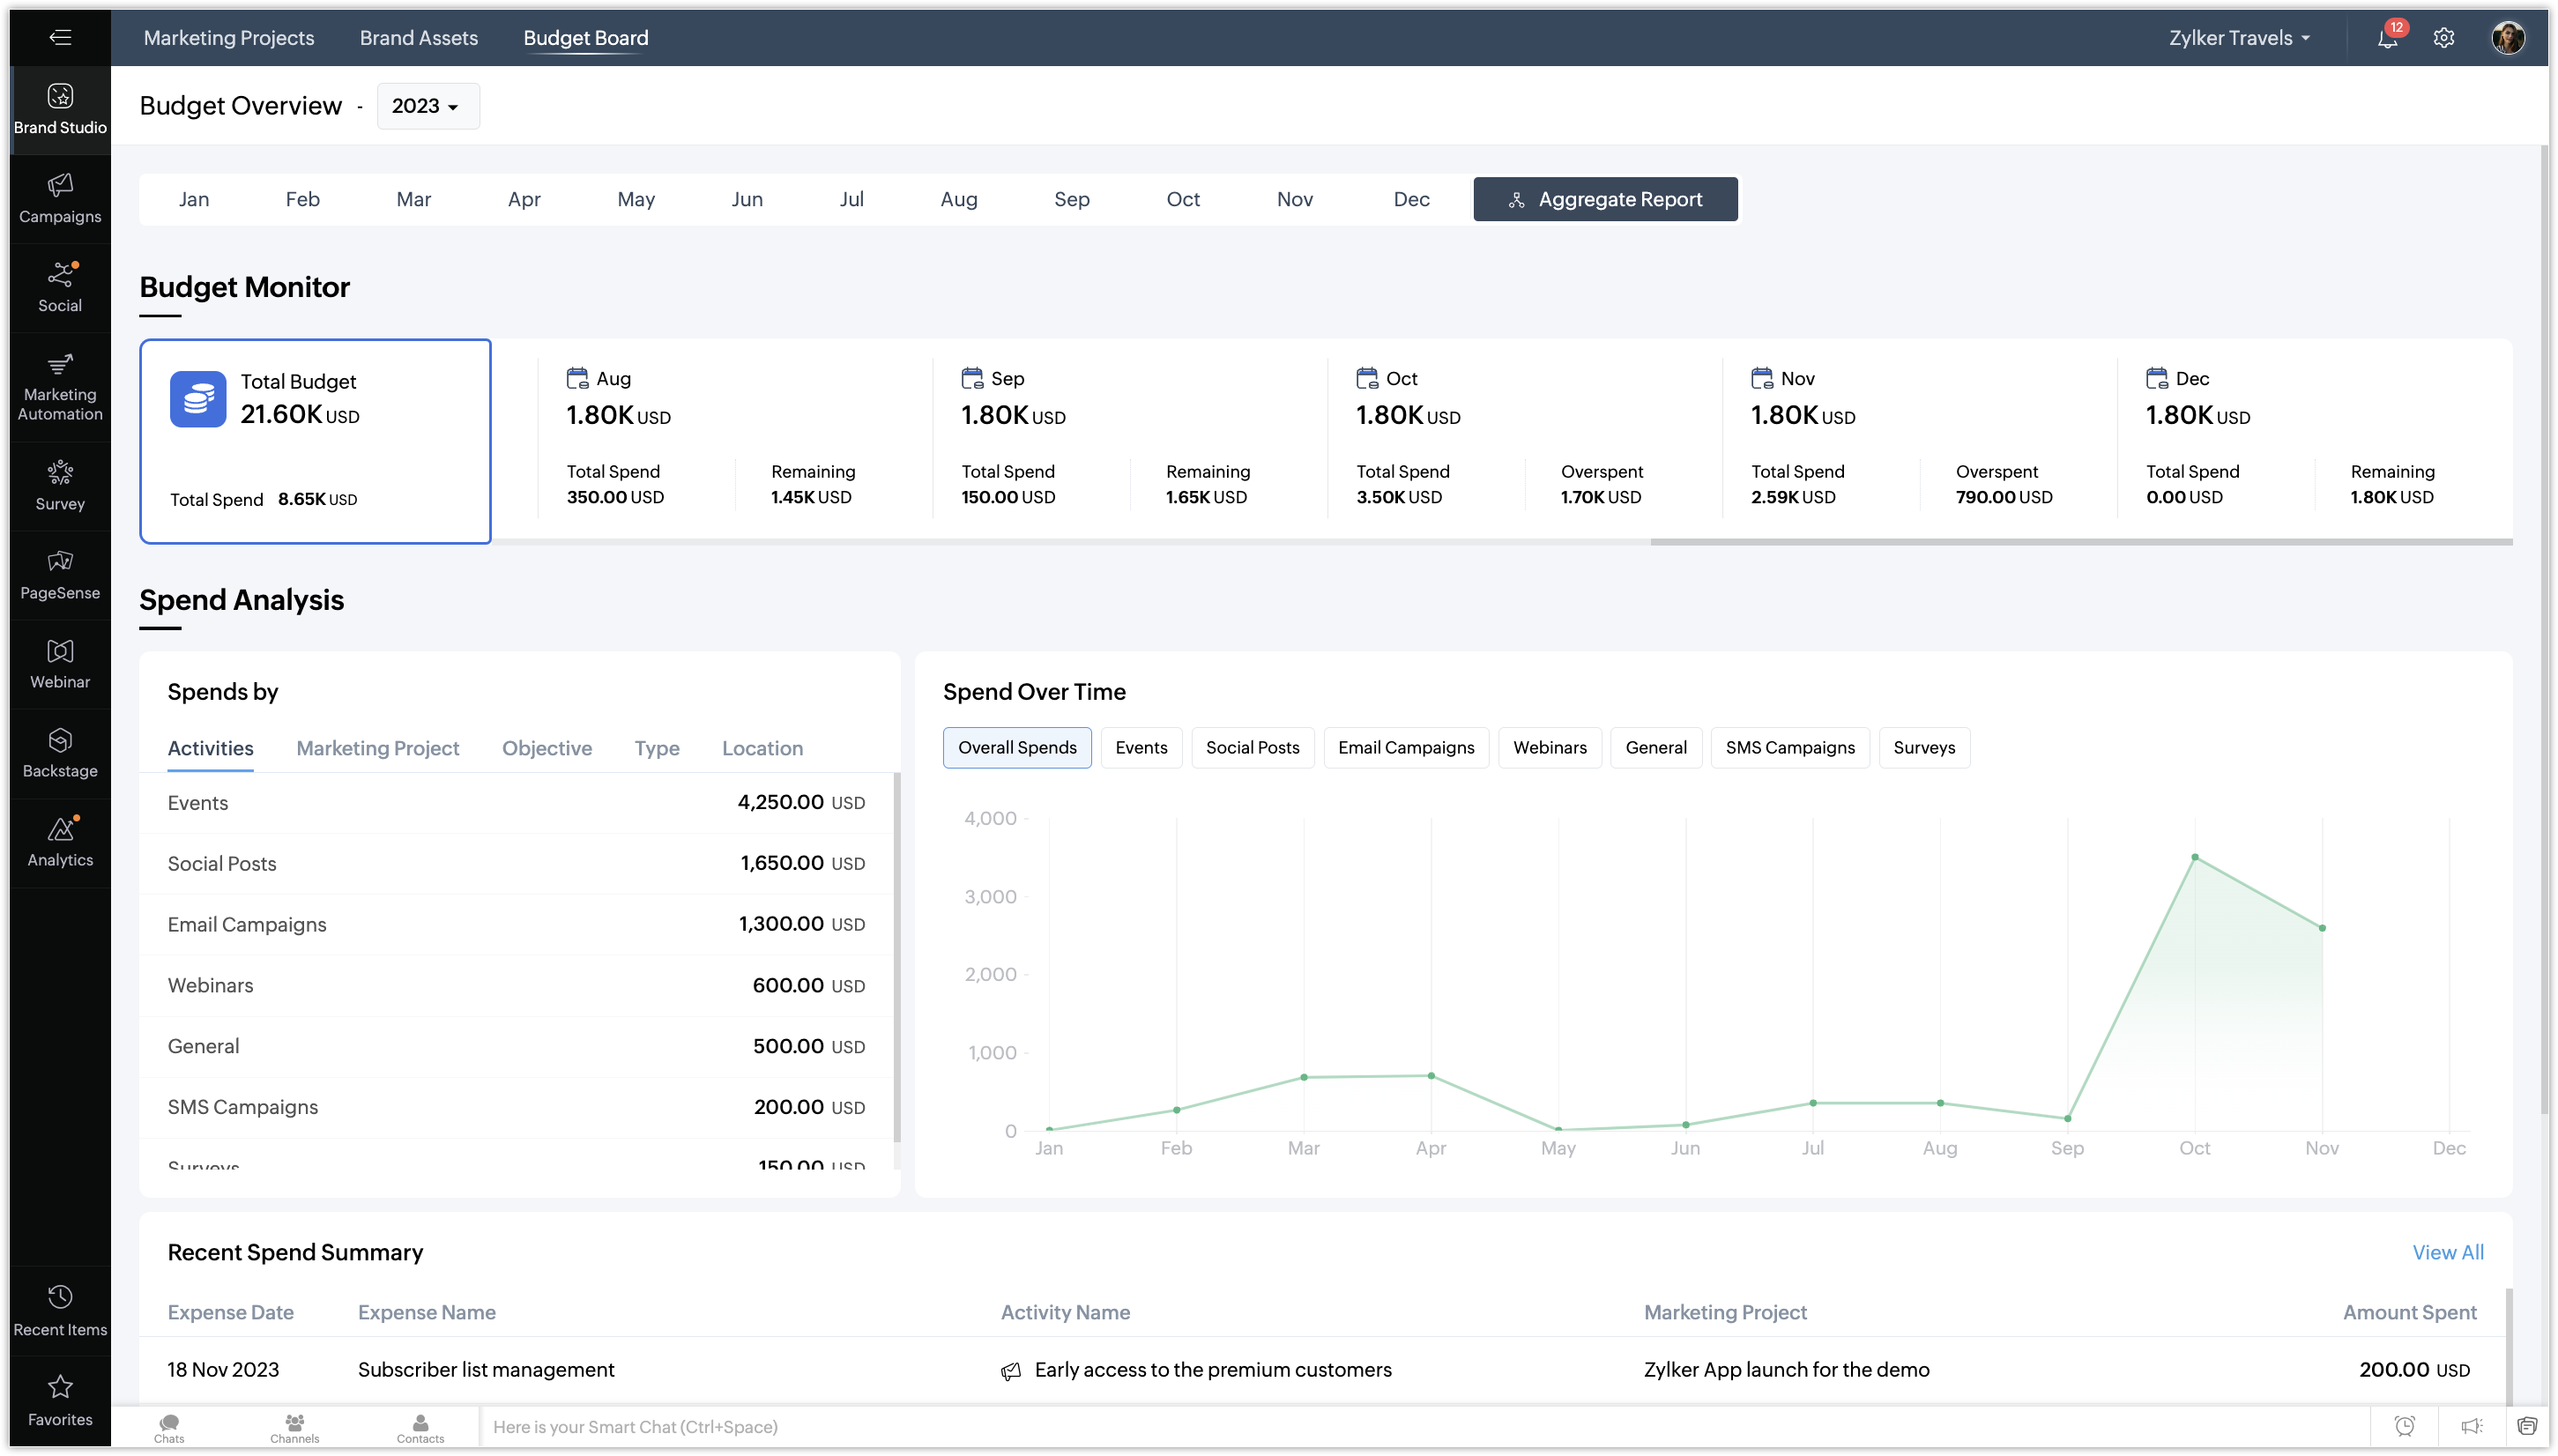2558x1456 pixels.
Task: Collapse the left sidebar menu icon
Action: [x=60, y=38]
